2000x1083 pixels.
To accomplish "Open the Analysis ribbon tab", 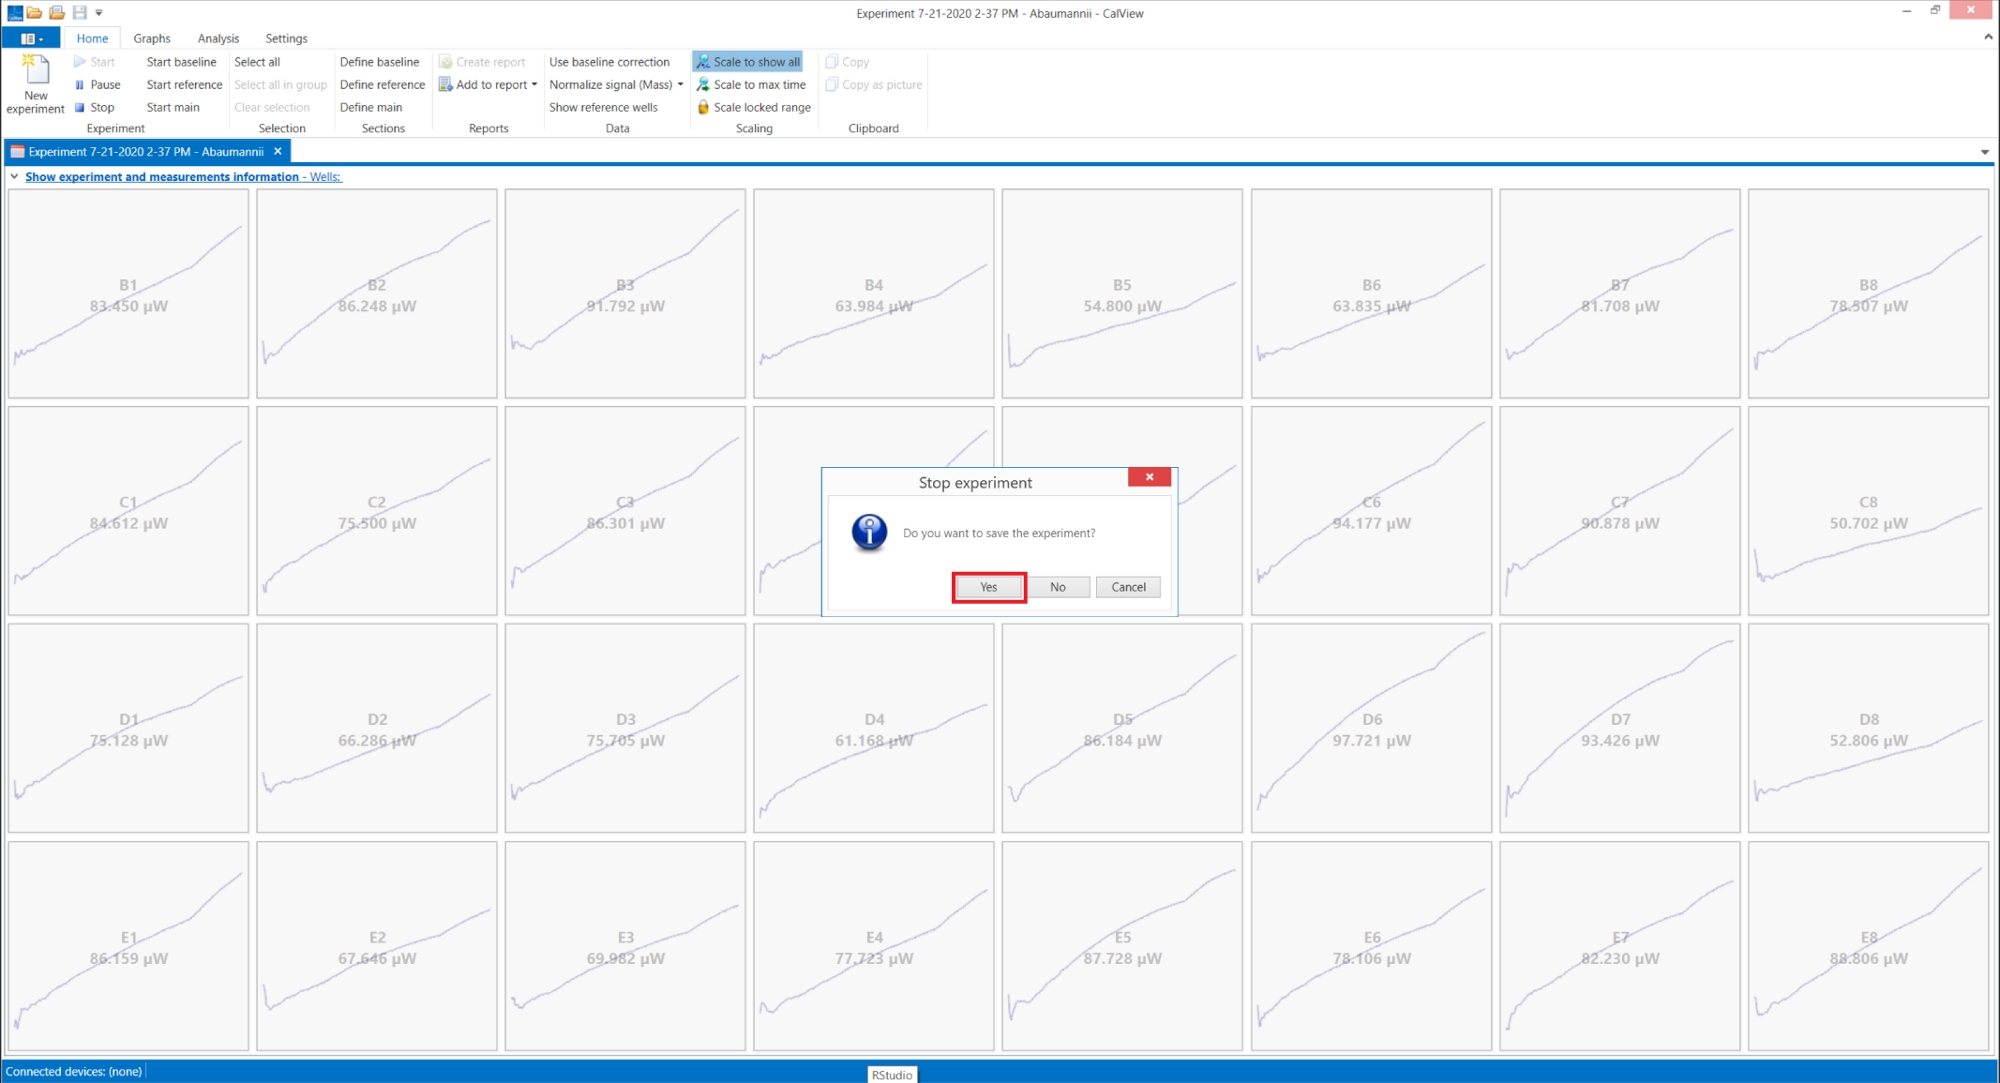I will pyautogui.click(x=218, y=39).
